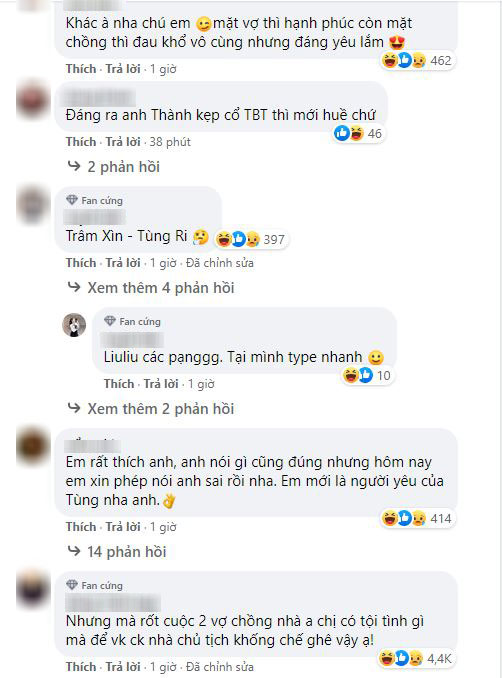Click like reaction icon beside count 46
502x678 pixels.
coord(341,134)
